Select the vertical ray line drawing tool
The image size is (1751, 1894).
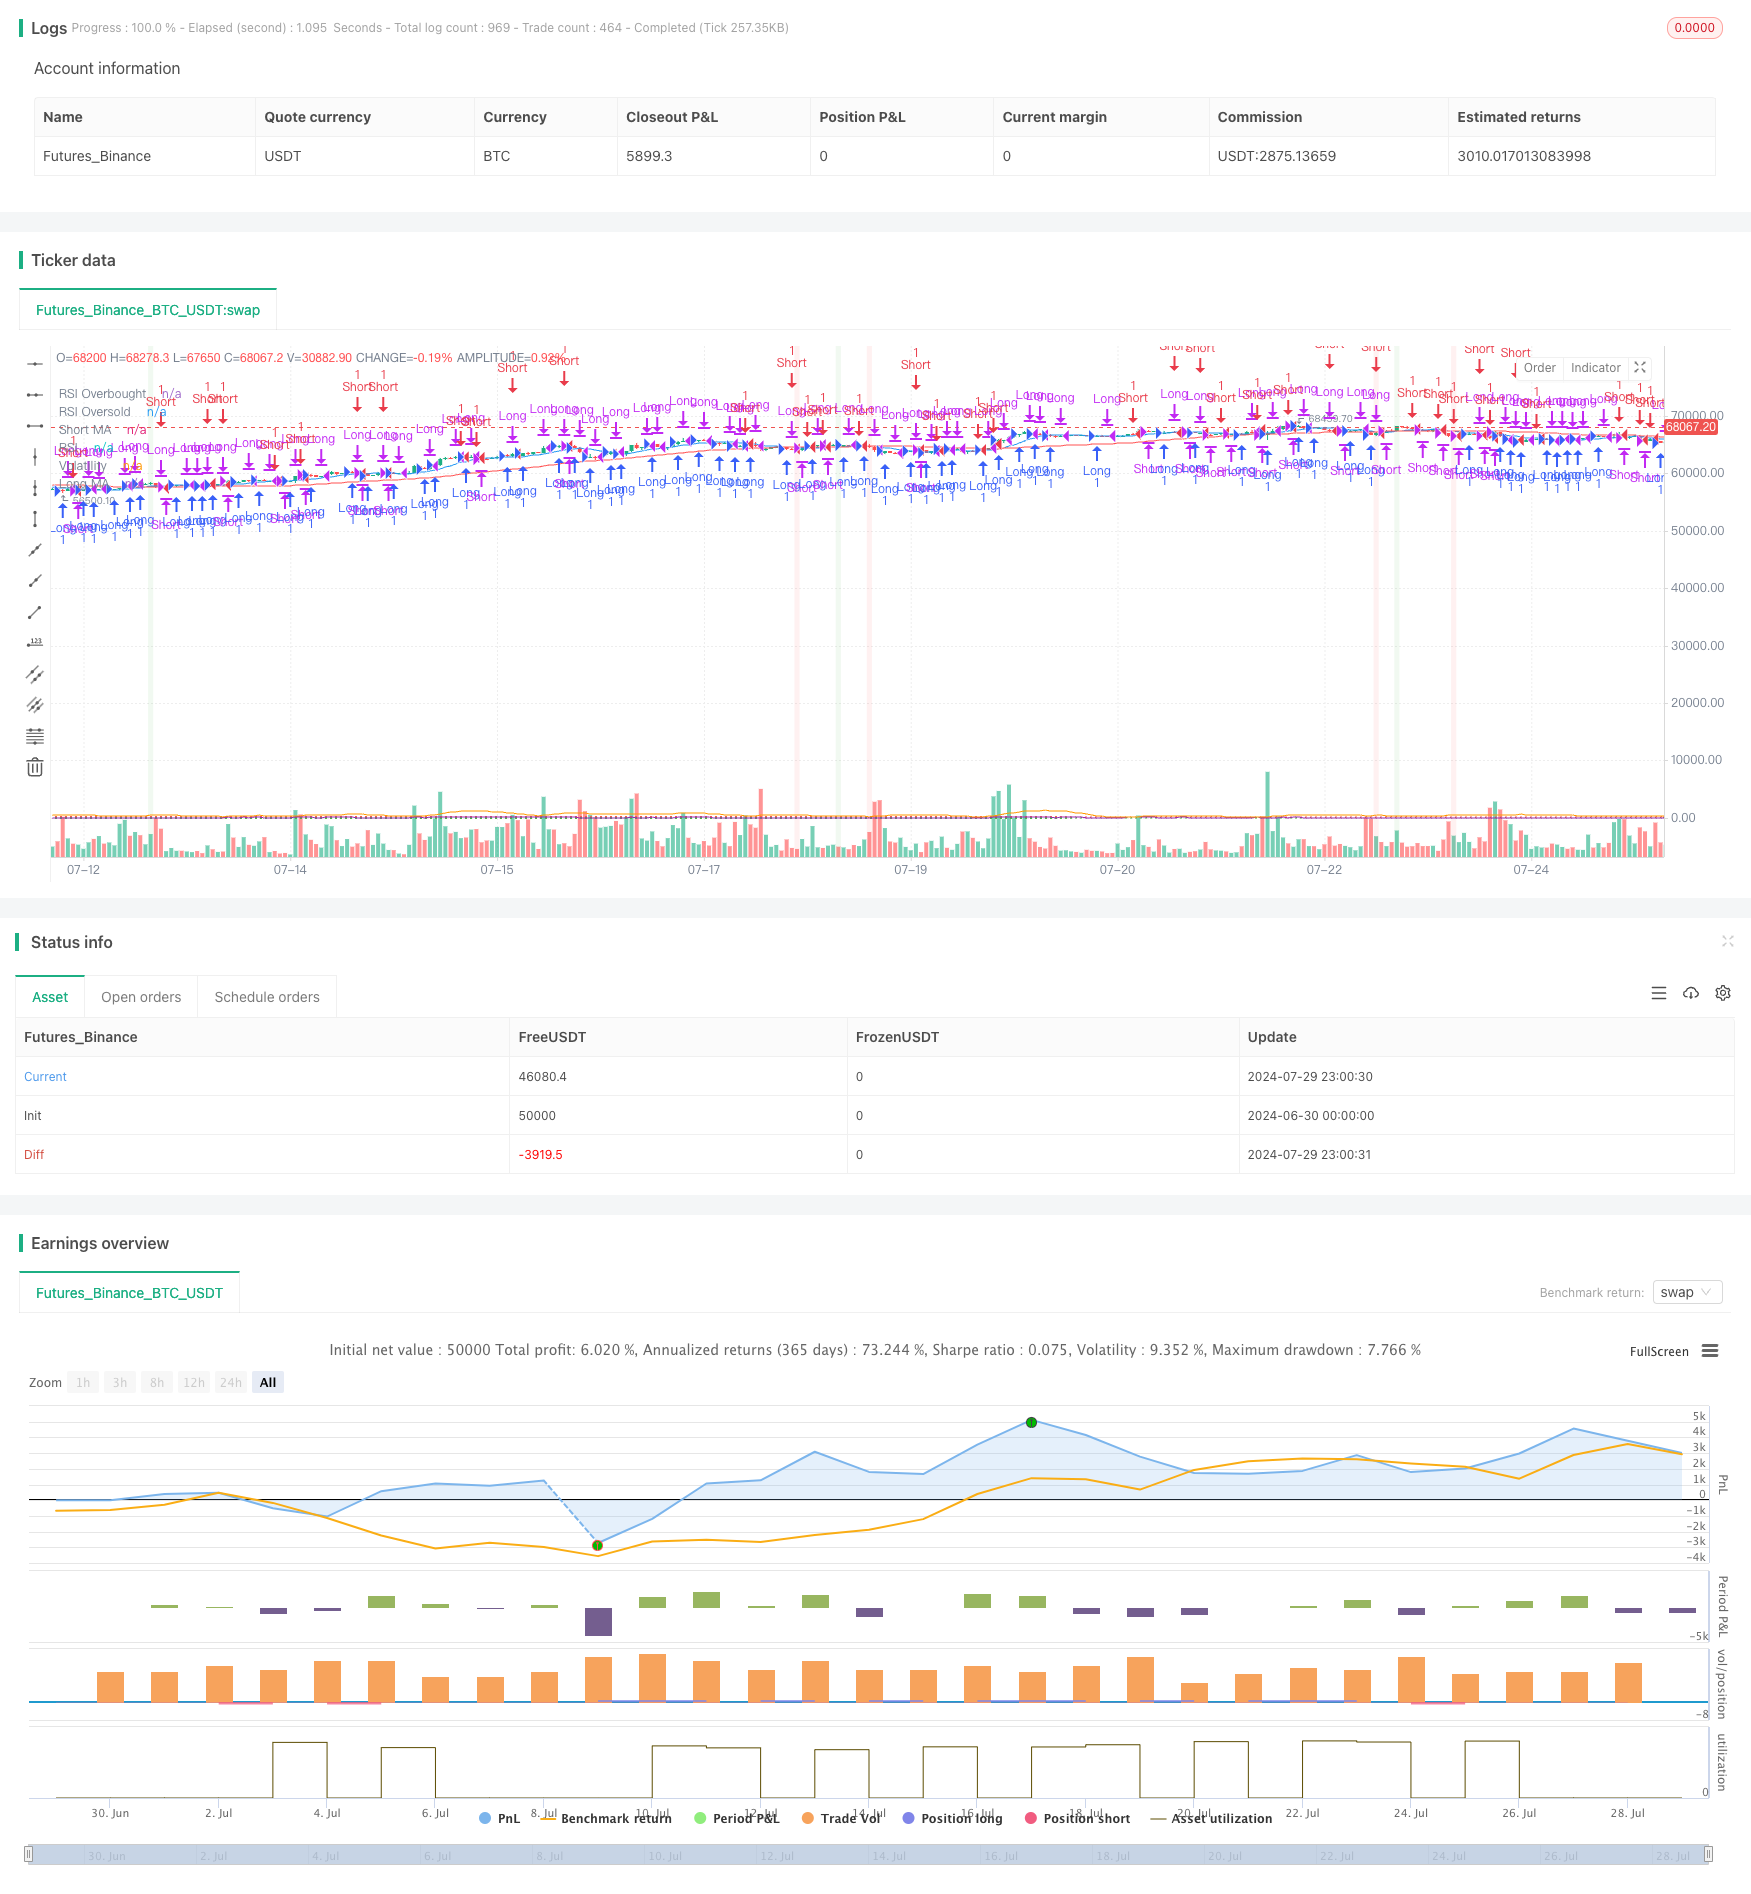(35, 488)
